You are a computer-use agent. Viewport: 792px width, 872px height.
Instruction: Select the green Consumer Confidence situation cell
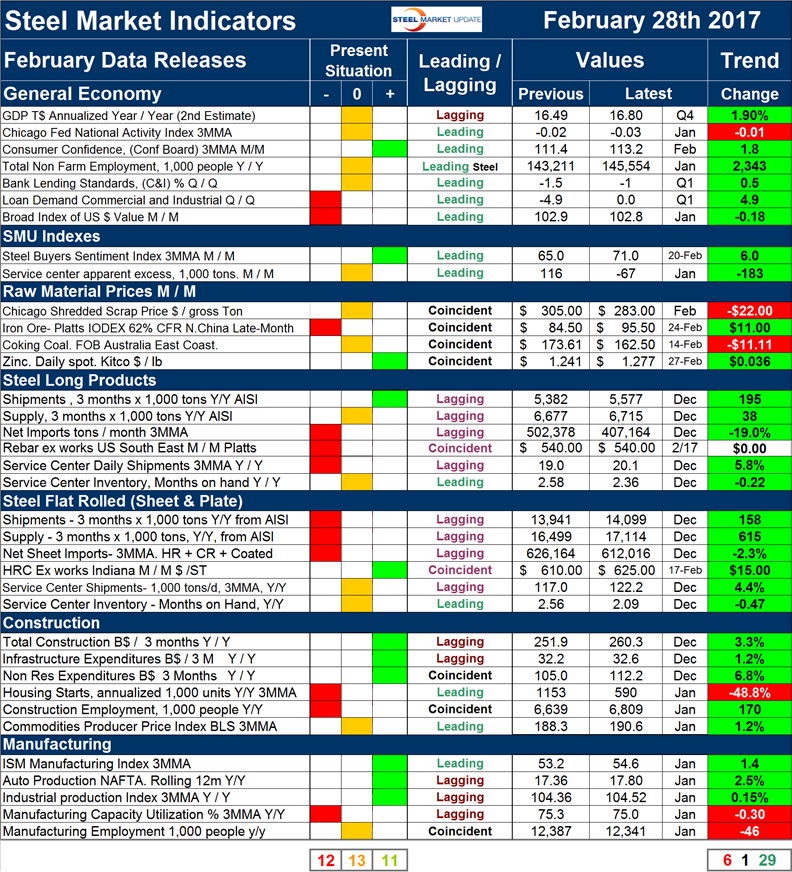[x=389, y=149]
